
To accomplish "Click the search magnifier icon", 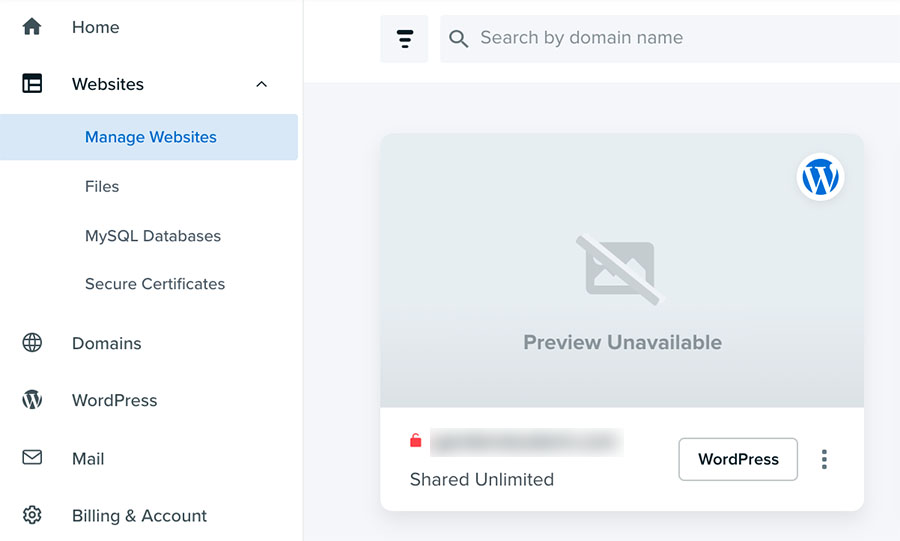I will [x=459, y=38].
